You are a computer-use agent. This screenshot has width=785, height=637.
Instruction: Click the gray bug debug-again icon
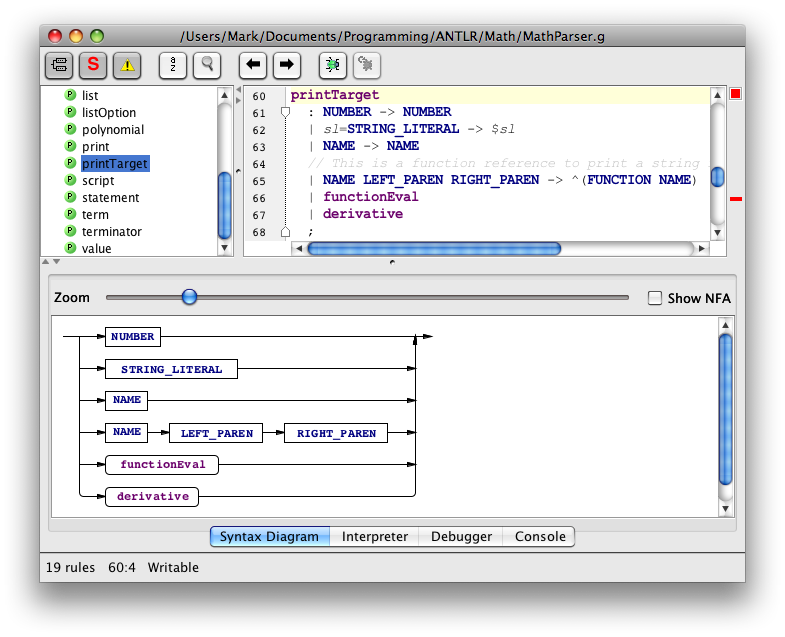point(367,65)
